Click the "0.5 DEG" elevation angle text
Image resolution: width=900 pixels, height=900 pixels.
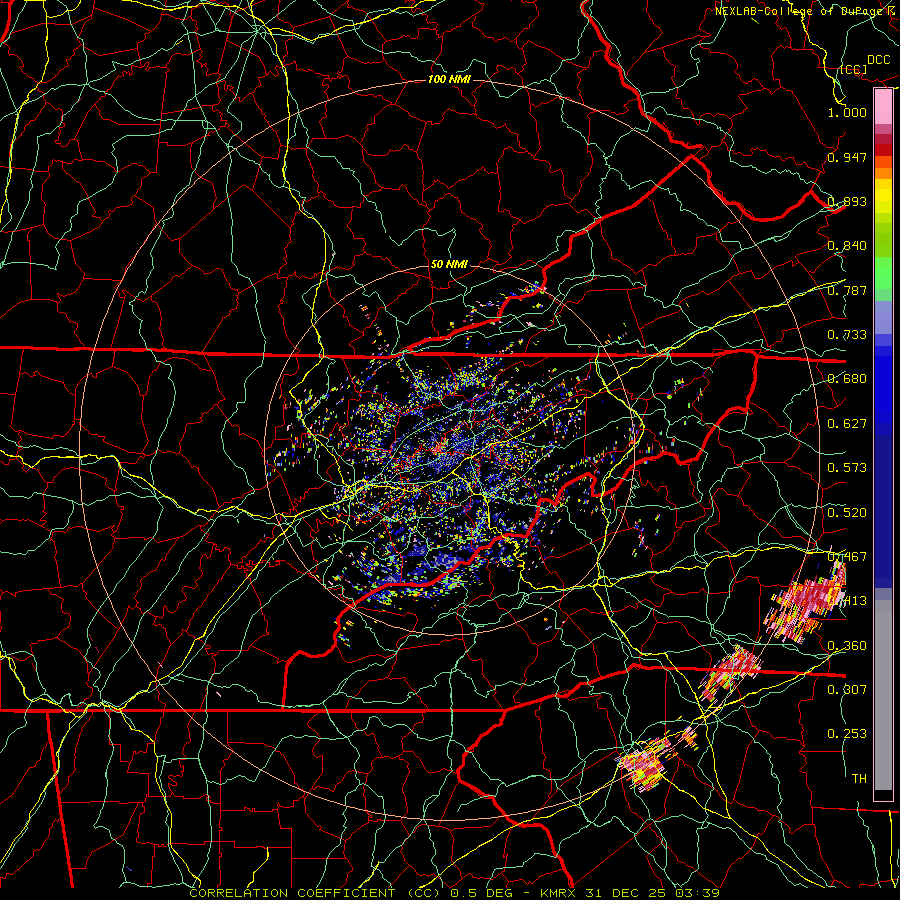tap(482, 893)
